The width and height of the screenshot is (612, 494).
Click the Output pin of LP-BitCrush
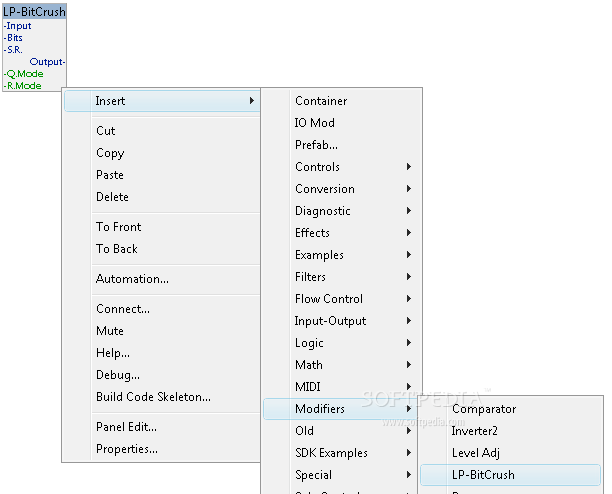[x=47, y=62]
